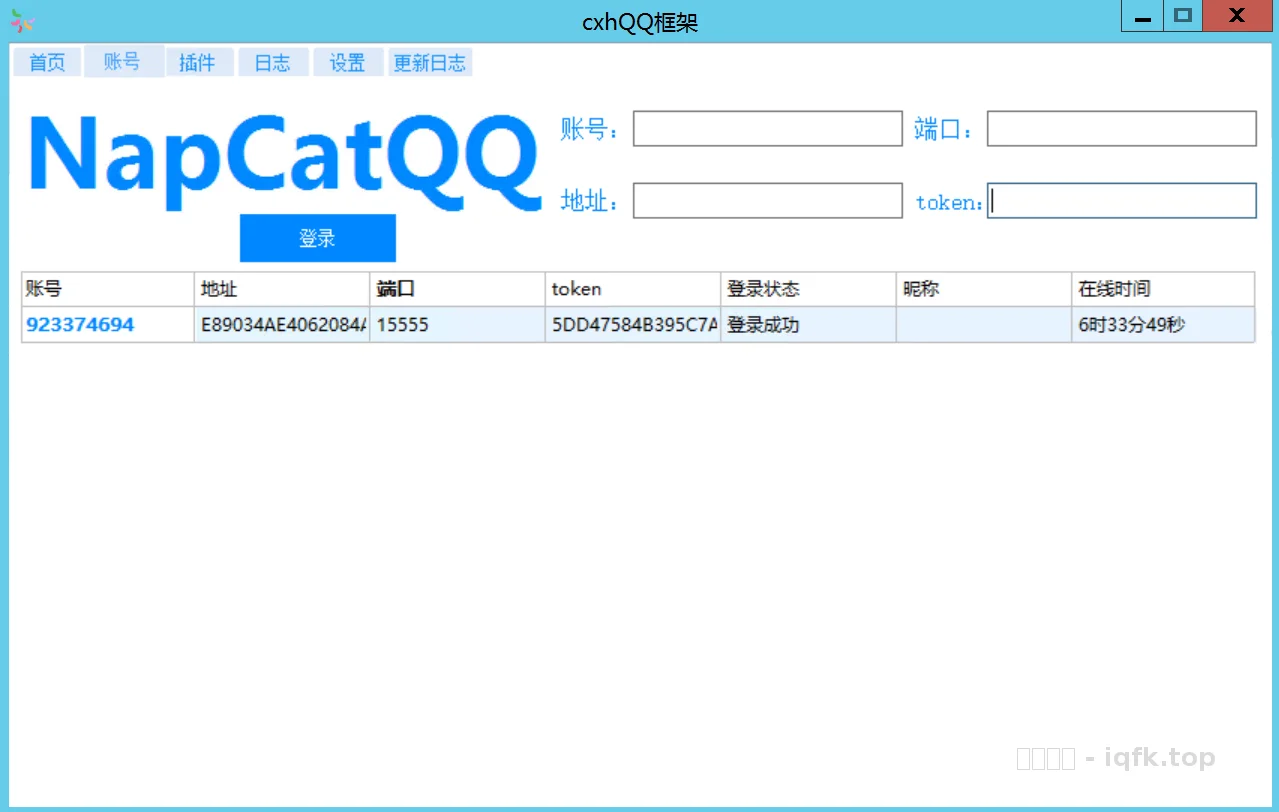Click the 端口 column header
This screenshot has height=812, width=1279.
(456, 288)
